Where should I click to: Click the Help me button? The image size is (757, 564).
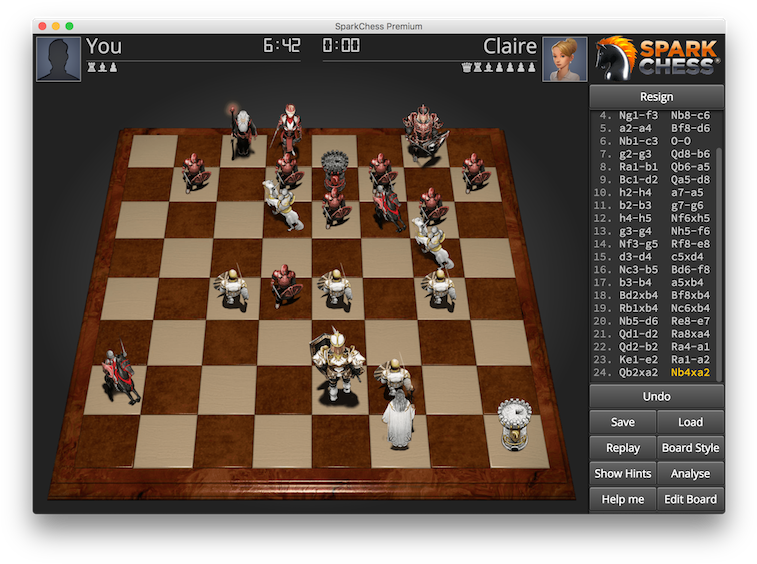pyautogui.click(x=622, y=499)
